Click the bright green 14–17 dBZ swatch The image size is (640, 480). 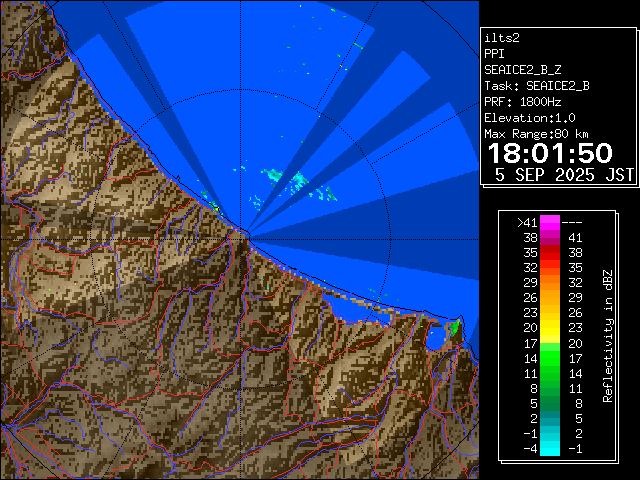click(550, 357)
